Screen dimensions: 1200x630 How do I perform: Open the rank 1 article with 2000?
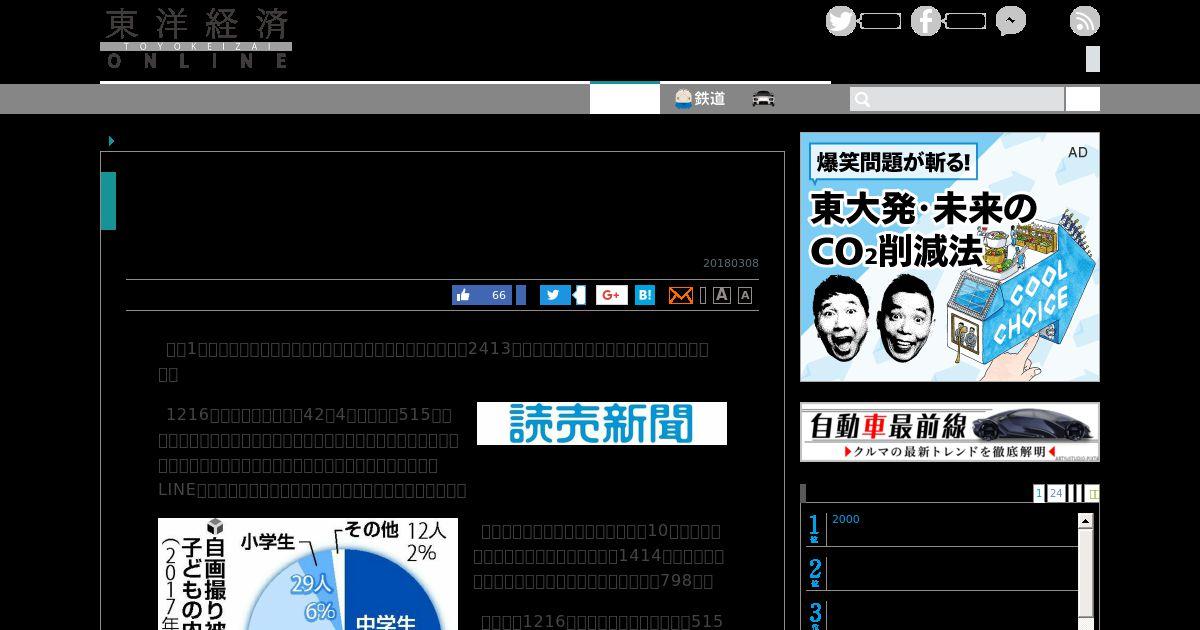pos(845,519)
